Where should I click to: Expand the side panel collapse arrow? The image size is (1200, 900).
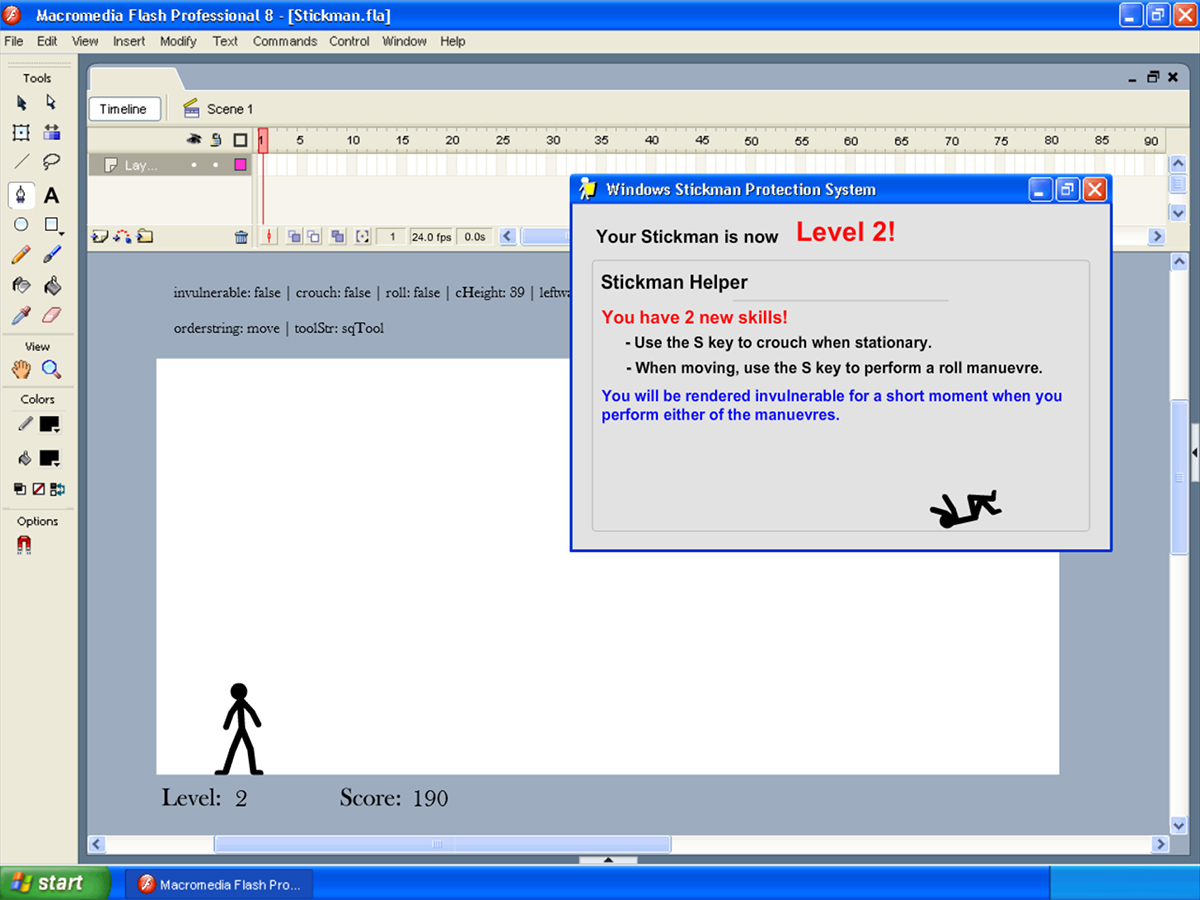pyautogui.click(x=1195, y=453)
